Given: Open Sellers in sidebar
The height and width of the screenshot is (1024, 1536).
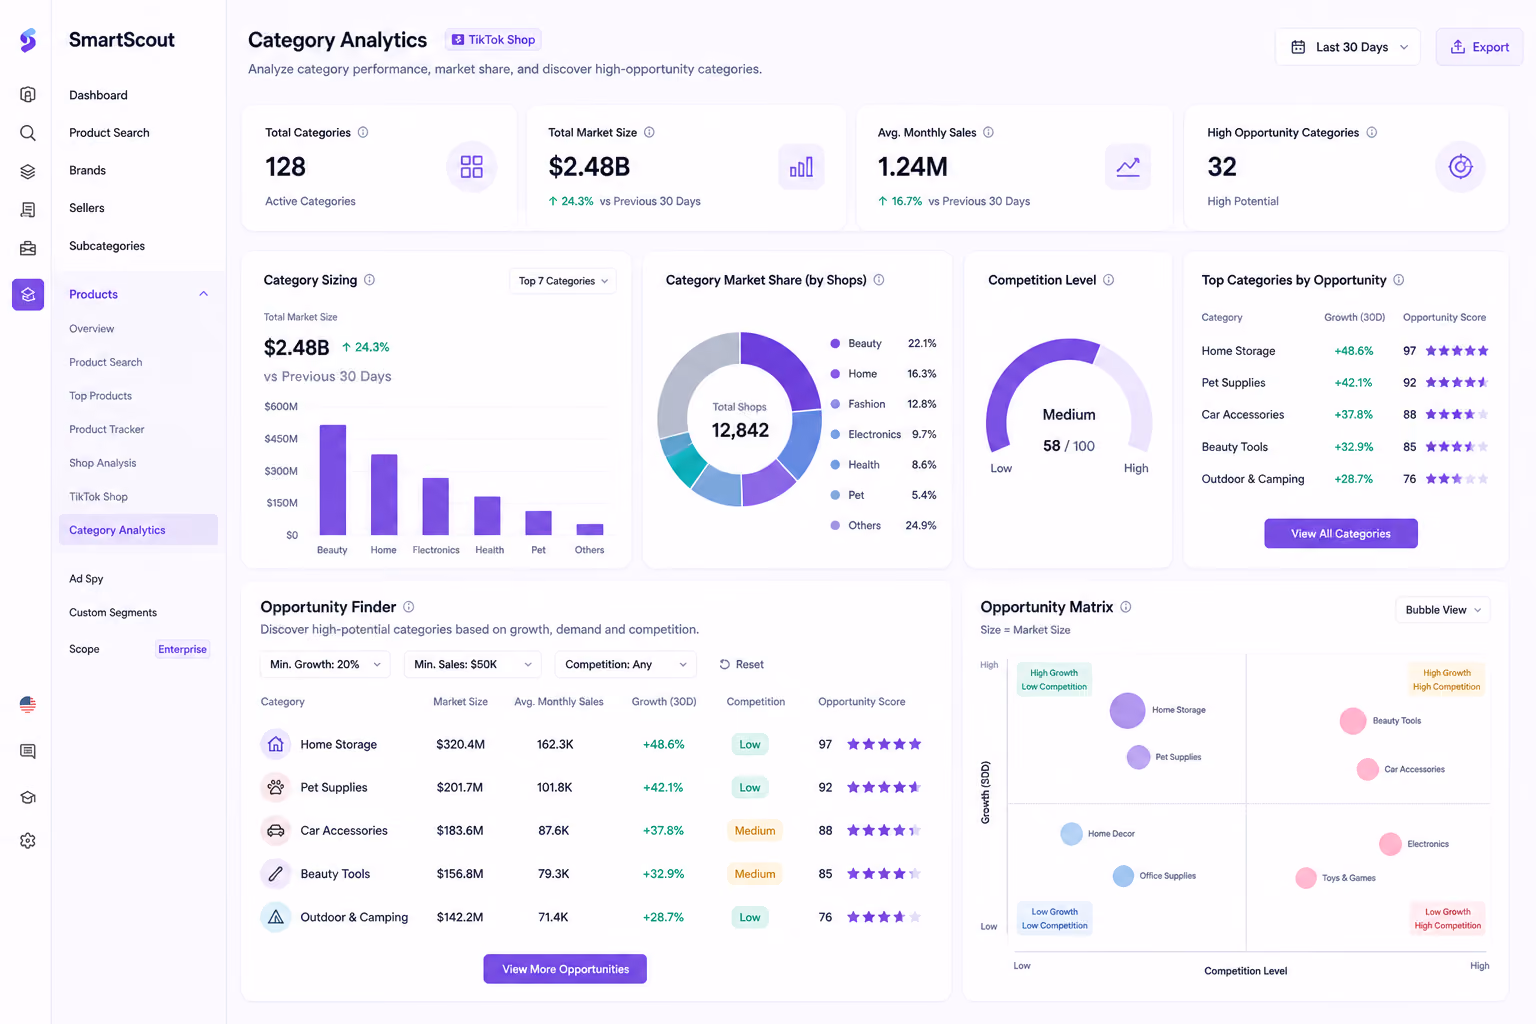Looking at the screenshot, I should click(87, 208).
